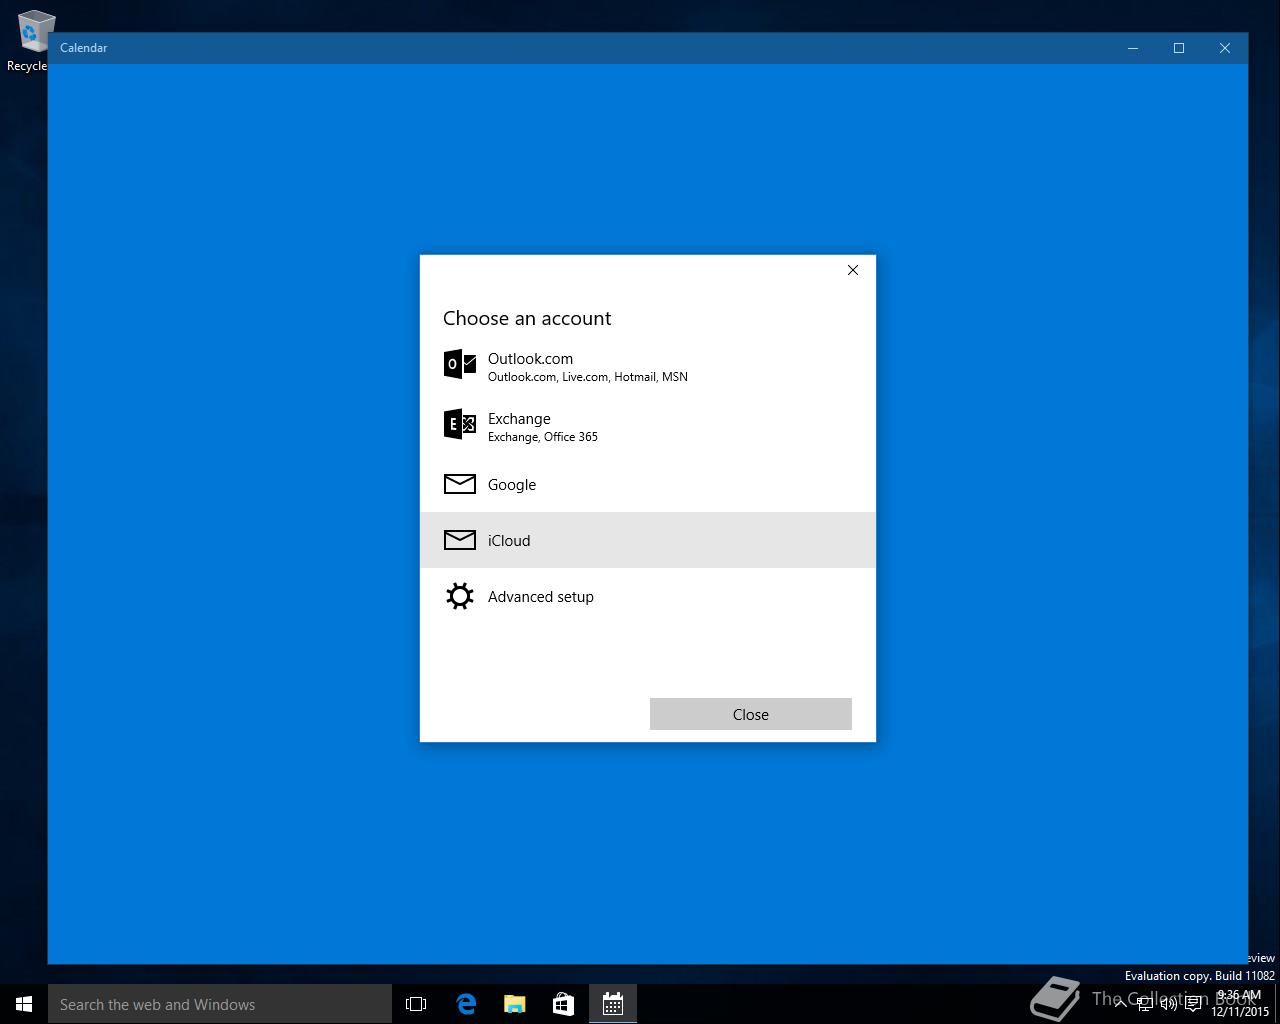
Task: Click the Search the web and Windows box
Action: click(220, 1004)
